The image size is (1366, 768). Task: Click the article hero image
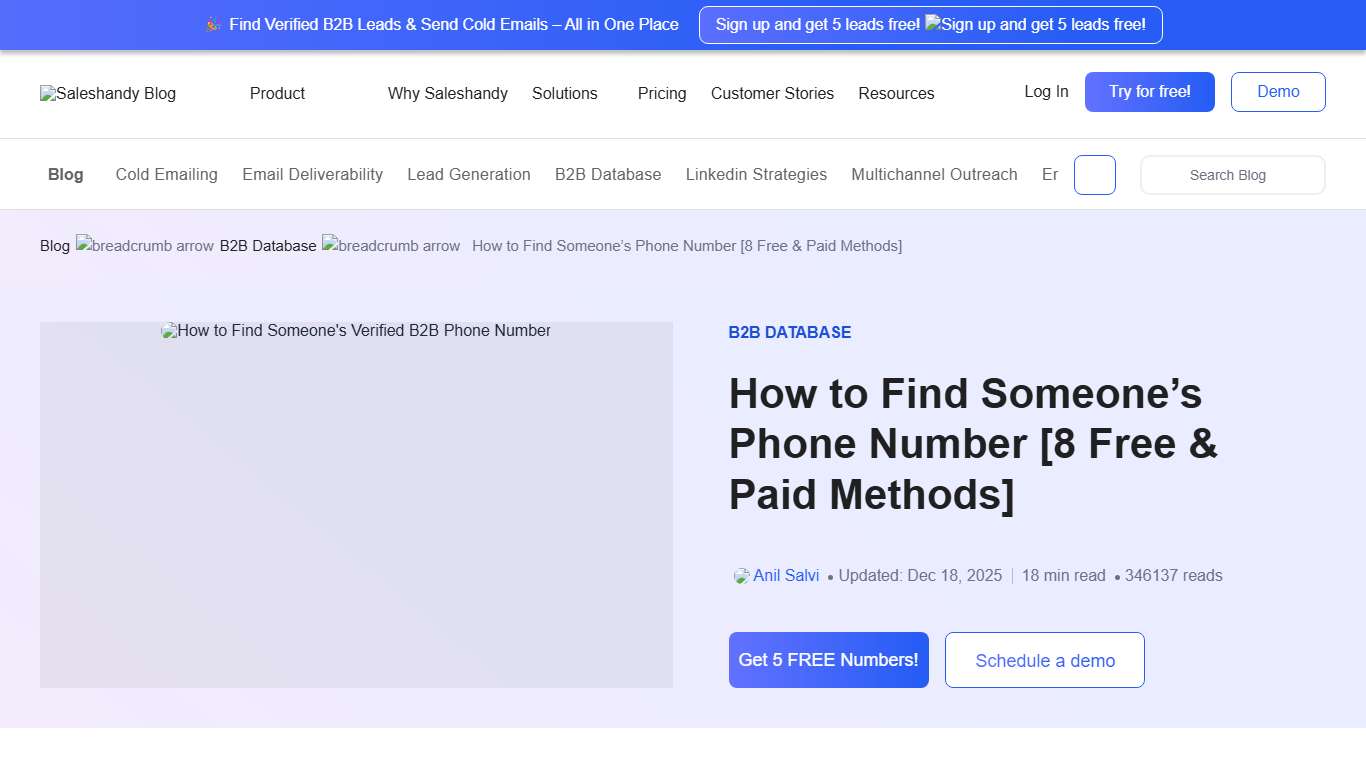[x=356, y=504]
